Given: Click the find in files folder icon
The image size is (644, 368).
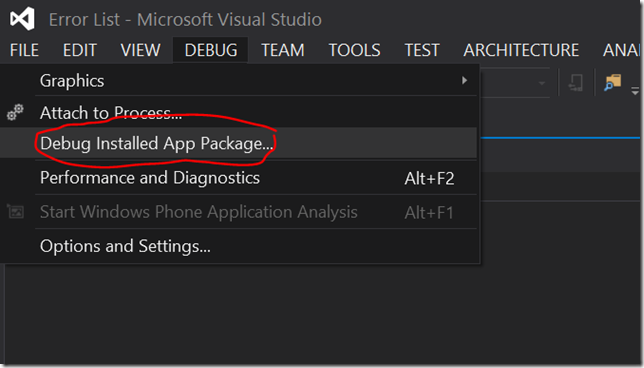Looking at the screenshot, I should (613, 83).
